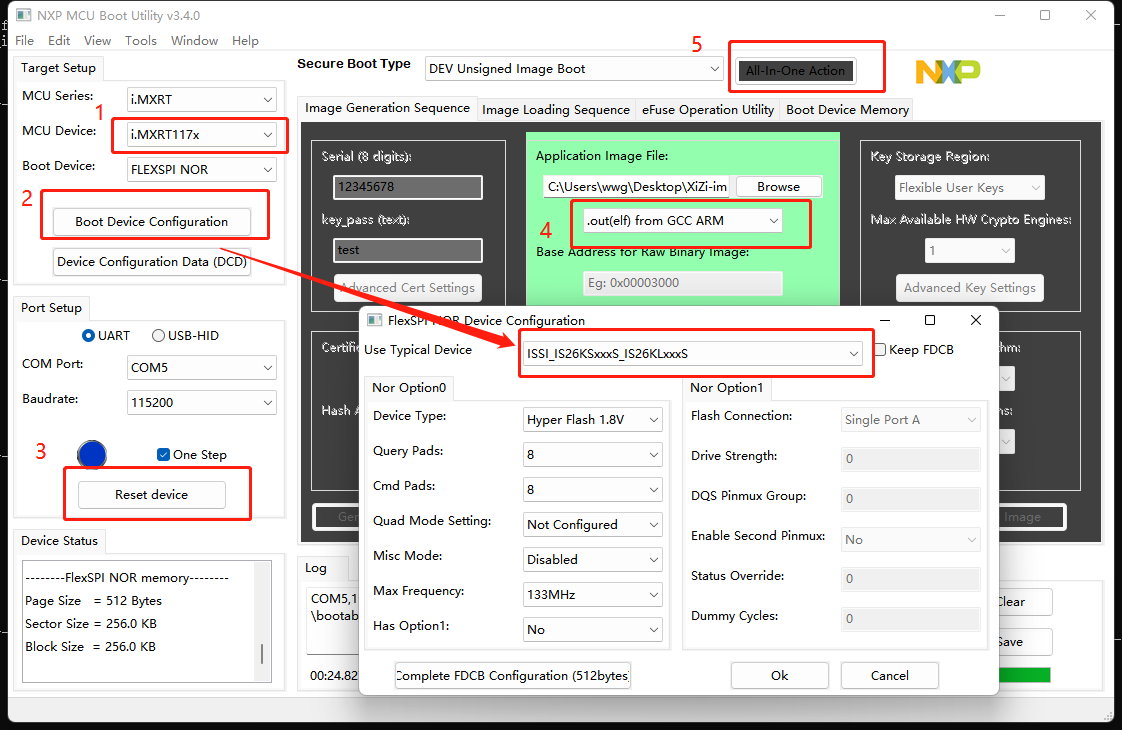This screenshot has height=730, width=1122.
Task: Open the Max Available HW Crypto Engines dropdown
Action: 970,250
